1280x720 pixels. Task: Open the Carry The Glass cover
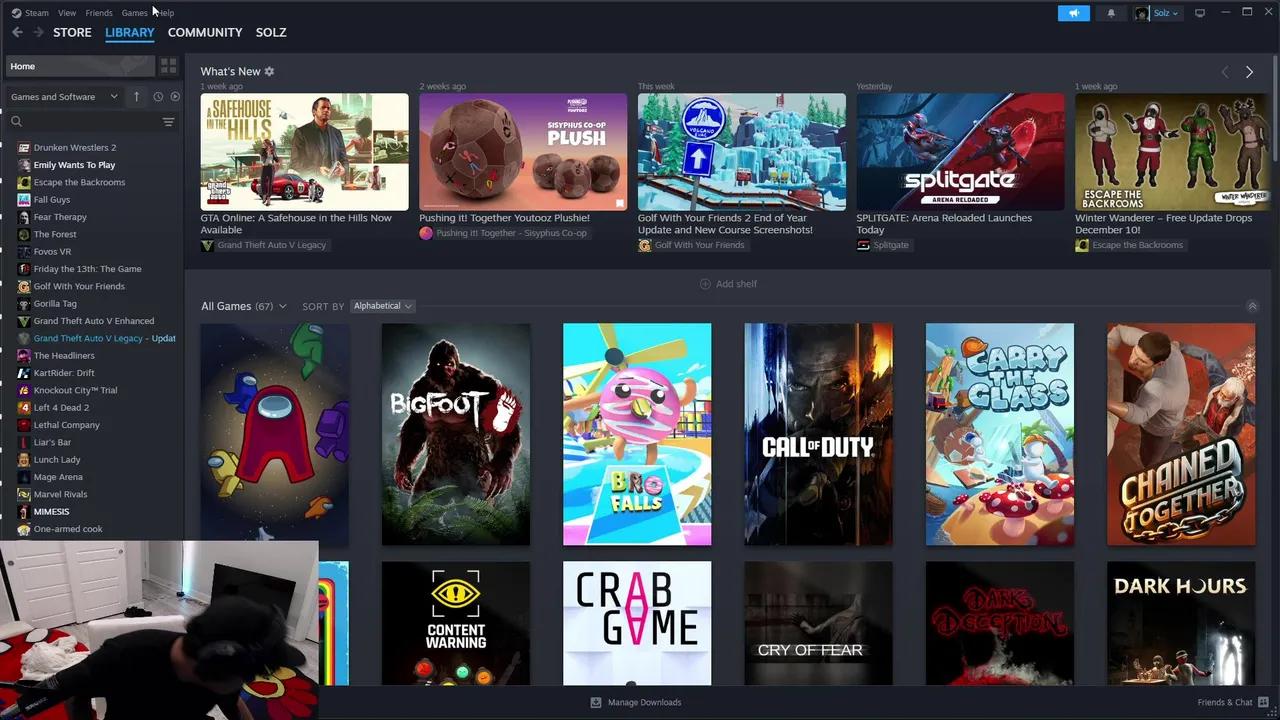click(1000, 434)
